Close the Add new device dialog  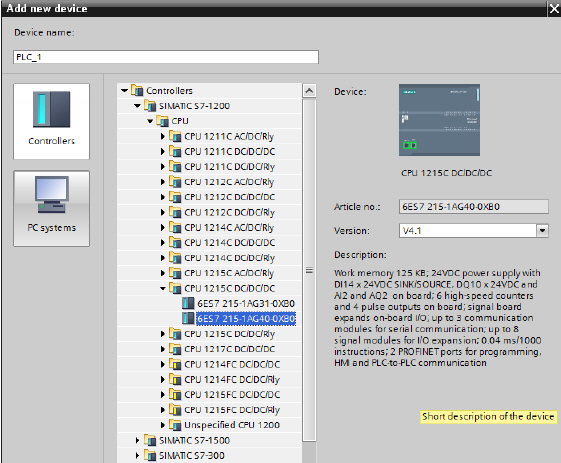coord(554,9)
